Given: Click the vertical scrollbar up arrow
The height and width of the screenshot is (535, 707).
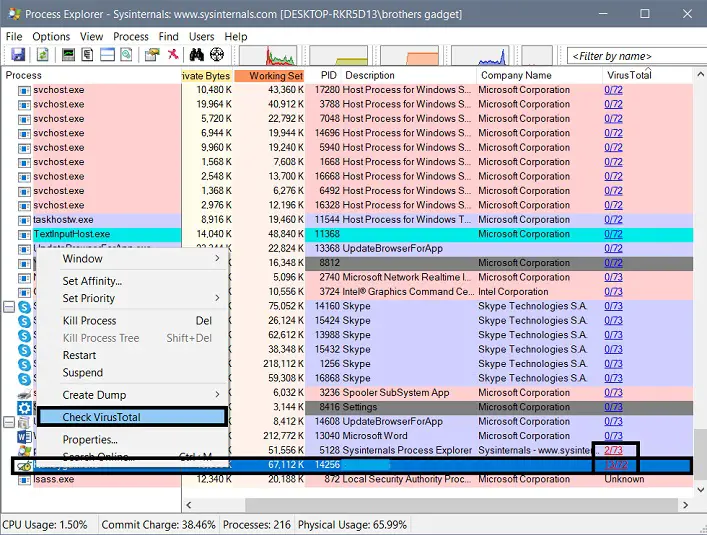Looking at the screenshot, I should point(700,74).
